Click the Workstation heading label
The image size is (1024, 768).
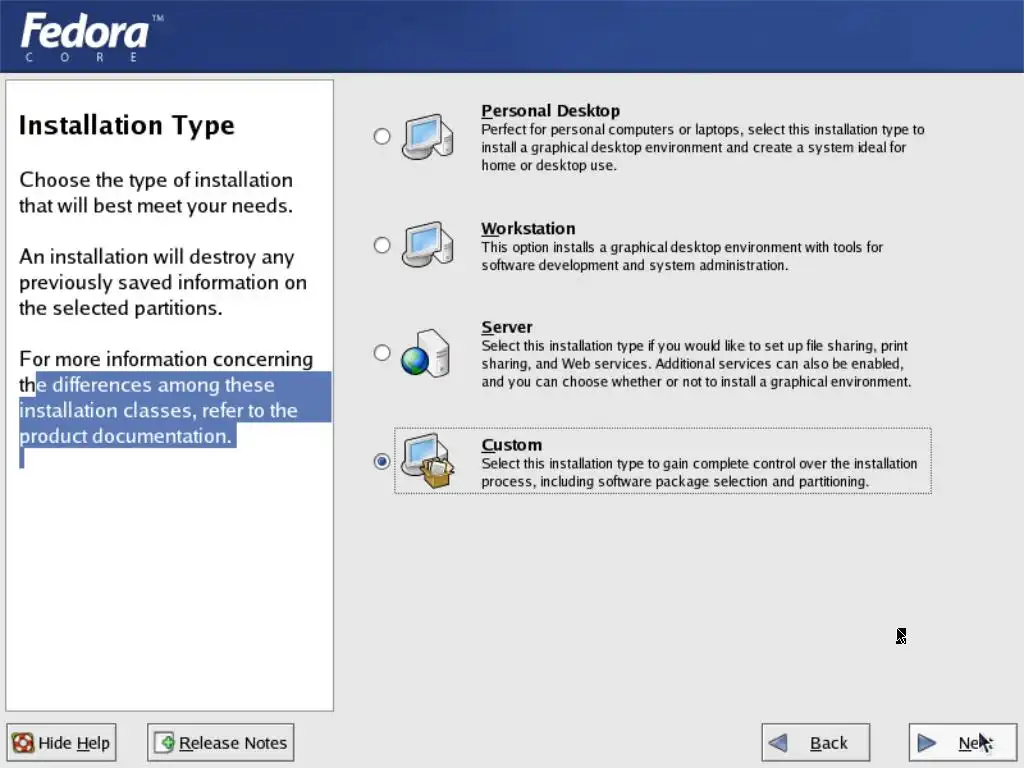(x=528, y=229)
